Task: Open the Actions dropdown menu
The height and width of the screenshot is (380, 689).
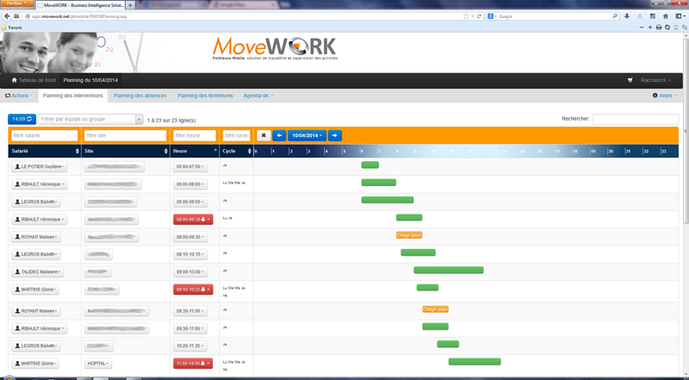Action: [18, 96]
